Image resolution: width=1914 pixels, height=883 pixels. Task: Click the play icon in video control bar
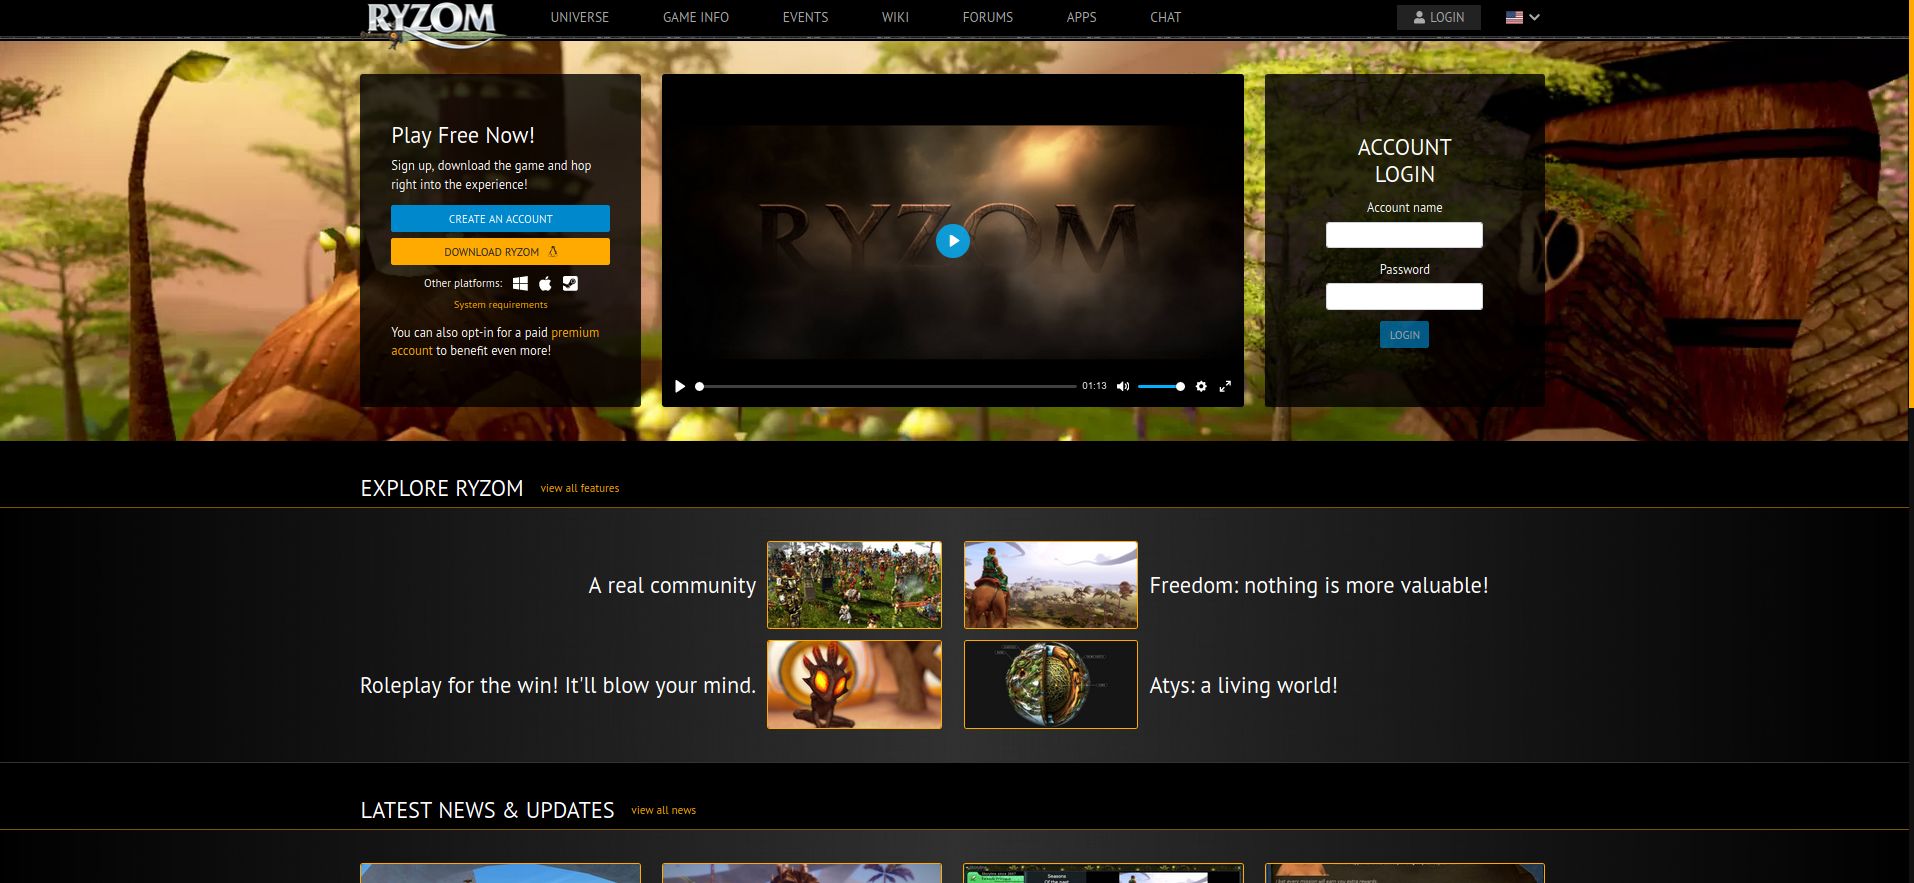[680, 386]
